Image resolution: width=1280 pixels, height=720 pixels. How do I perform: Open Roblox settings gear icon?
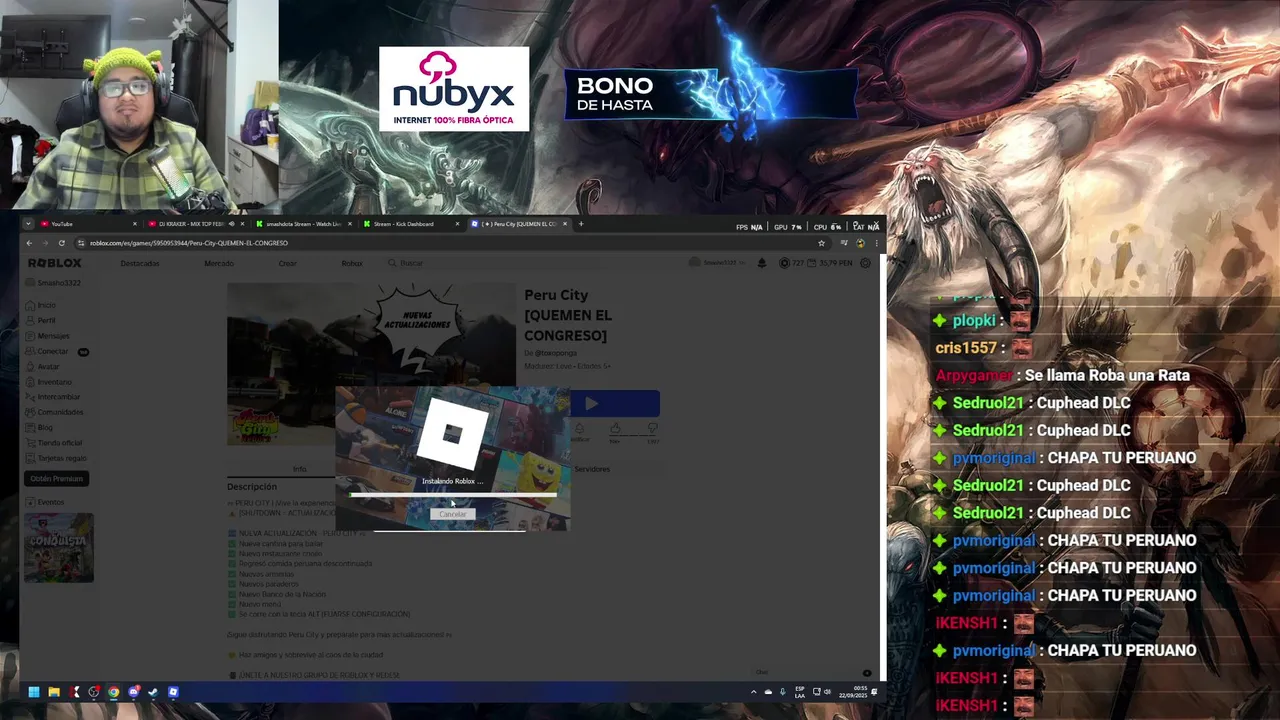coord(865,263)
